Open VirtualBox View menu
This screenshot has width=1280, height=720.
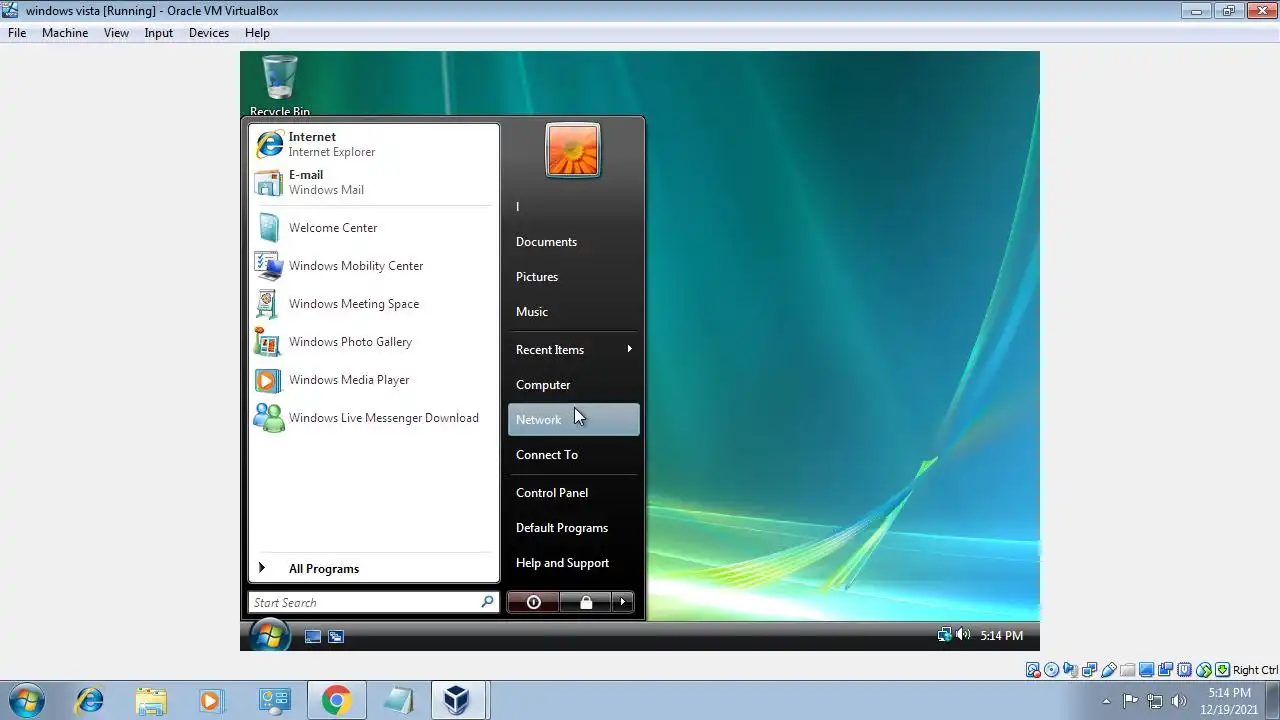tap(116, 33)
